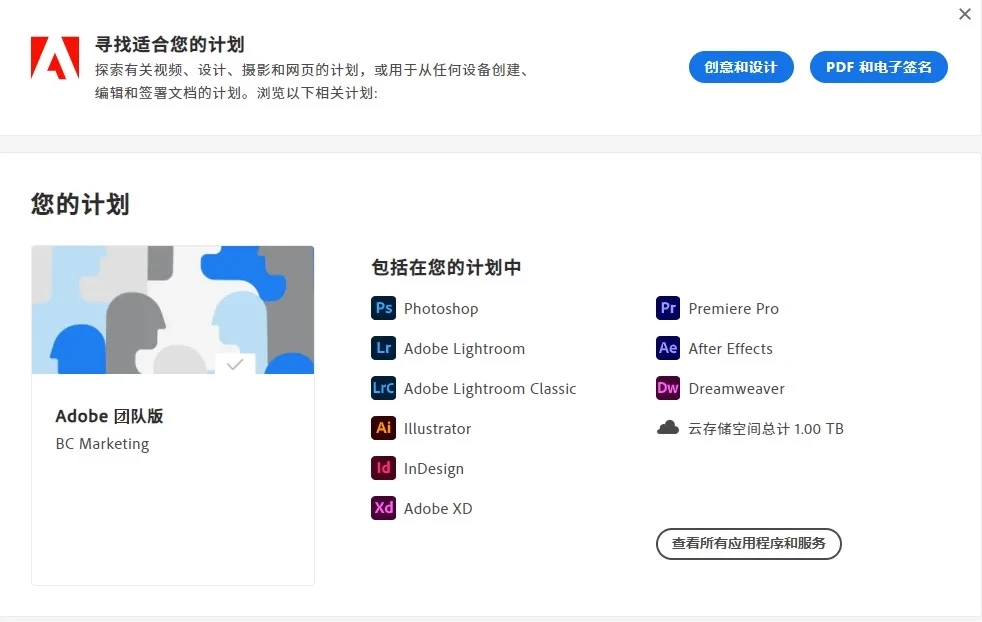Close the plan panel with X
This screenshot has height=622, width=982.
coord(964,14)
